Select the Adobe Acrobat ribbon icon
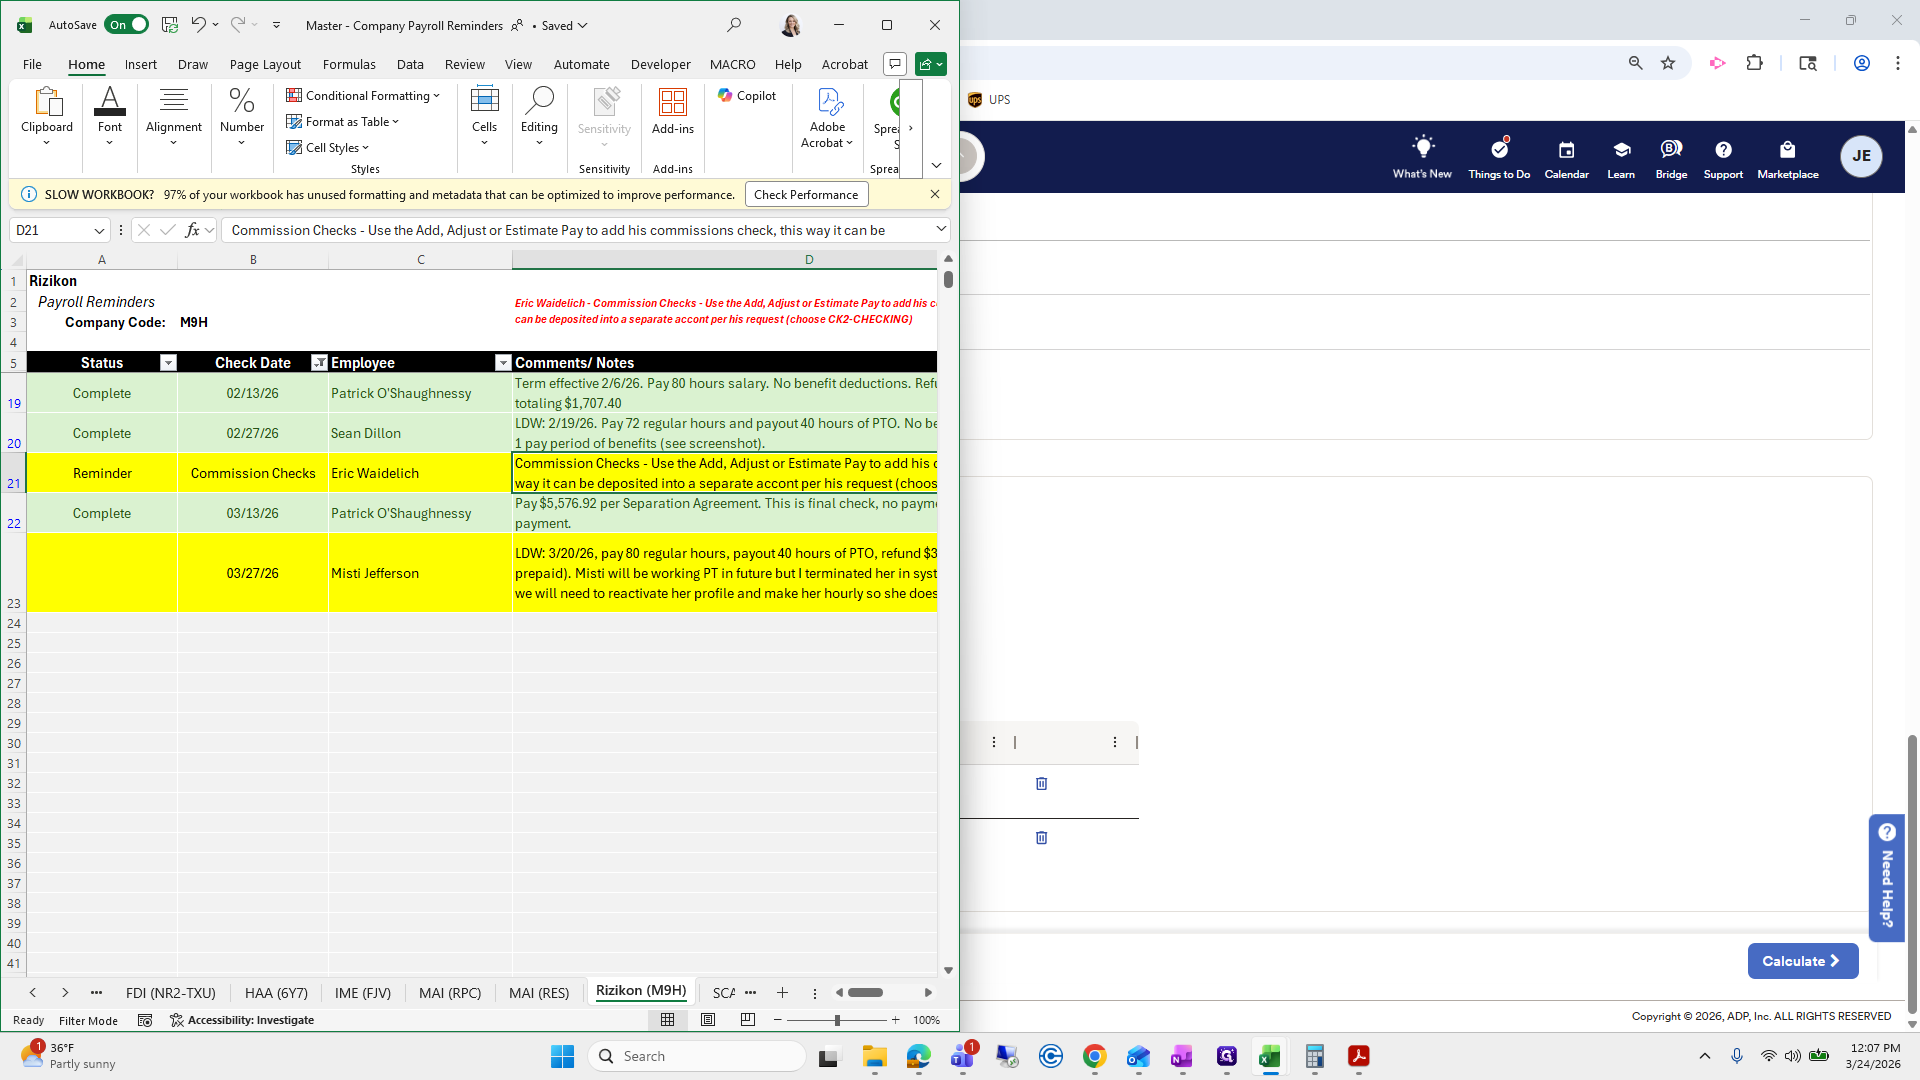The height and width of the screenshot is (1080, 1920). tap(827, 115)
